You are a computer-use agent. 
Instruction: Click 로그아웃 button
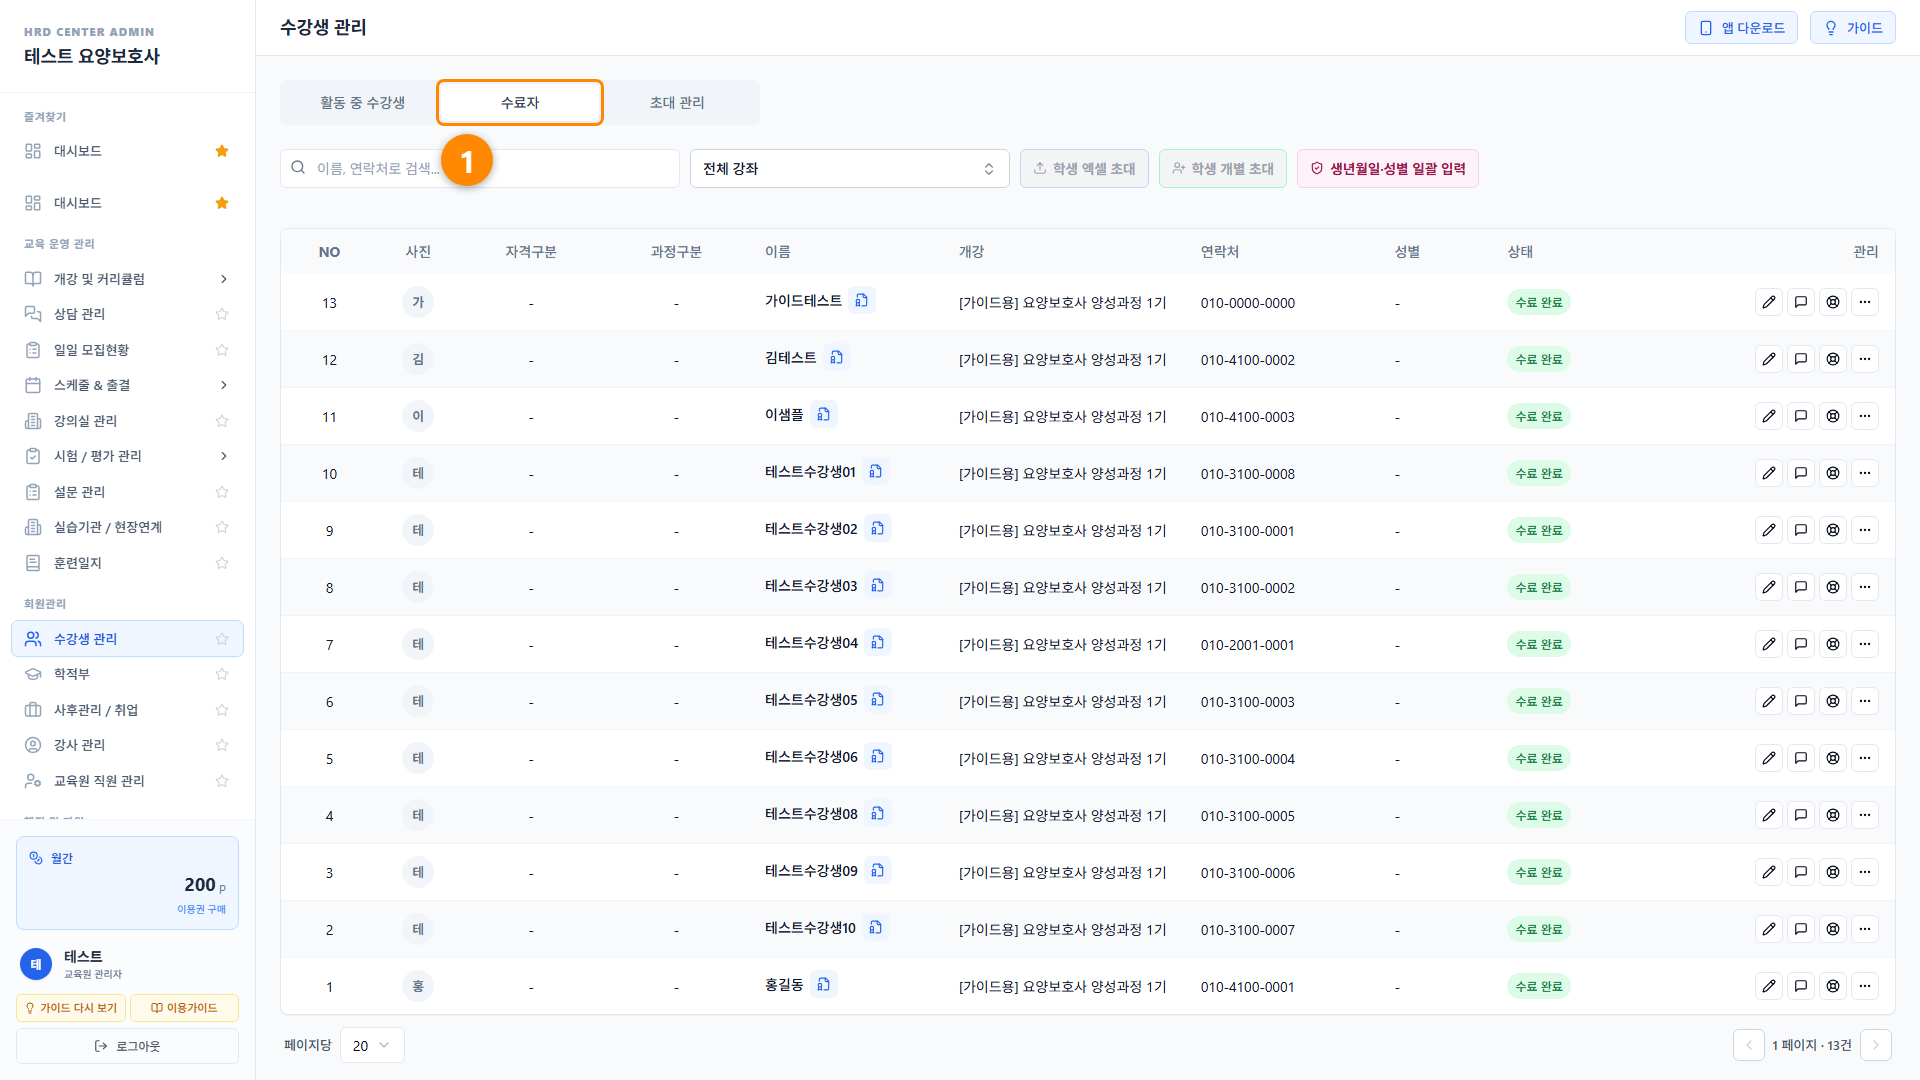[127, 1046]
